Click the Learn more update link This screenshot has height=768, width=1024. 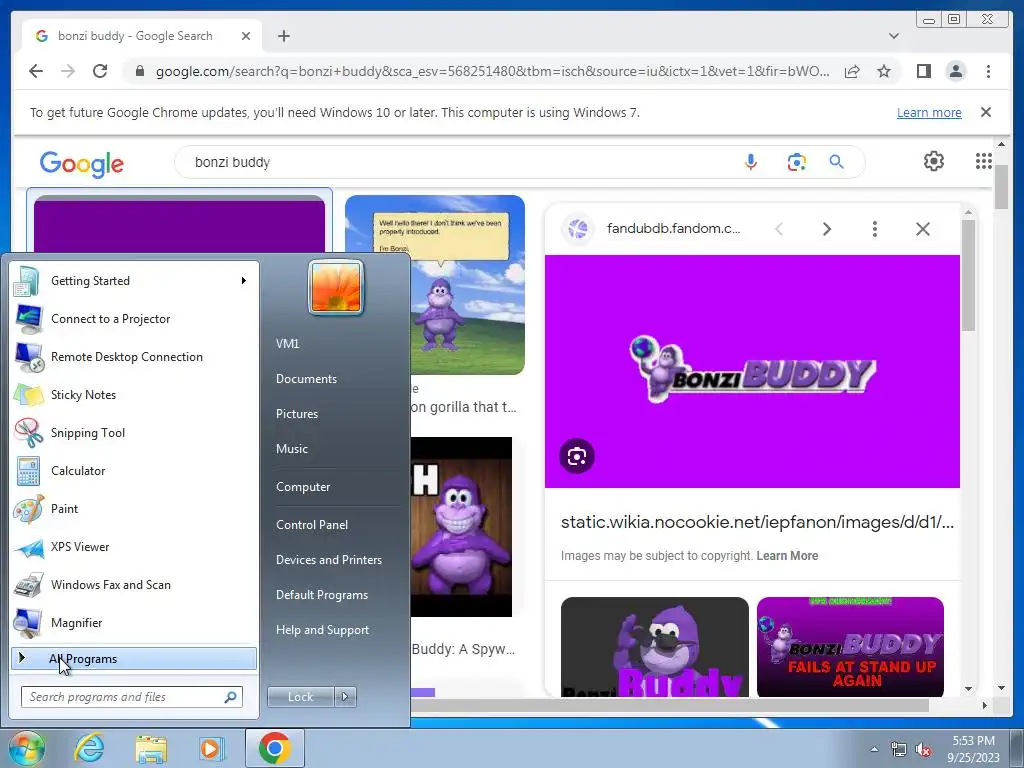coord(929,112)
